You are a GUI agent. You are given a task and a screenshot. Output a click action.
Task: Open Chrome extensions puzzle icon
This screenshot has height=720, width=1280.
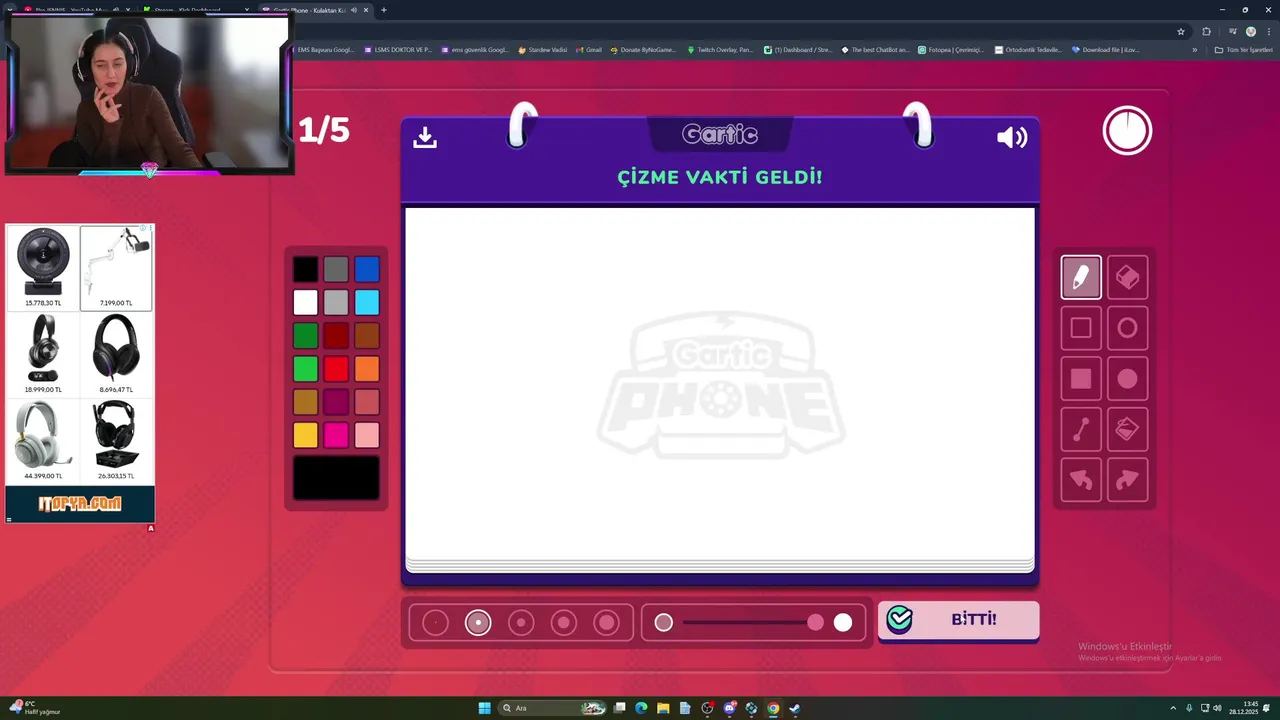tap(1206, 31)
